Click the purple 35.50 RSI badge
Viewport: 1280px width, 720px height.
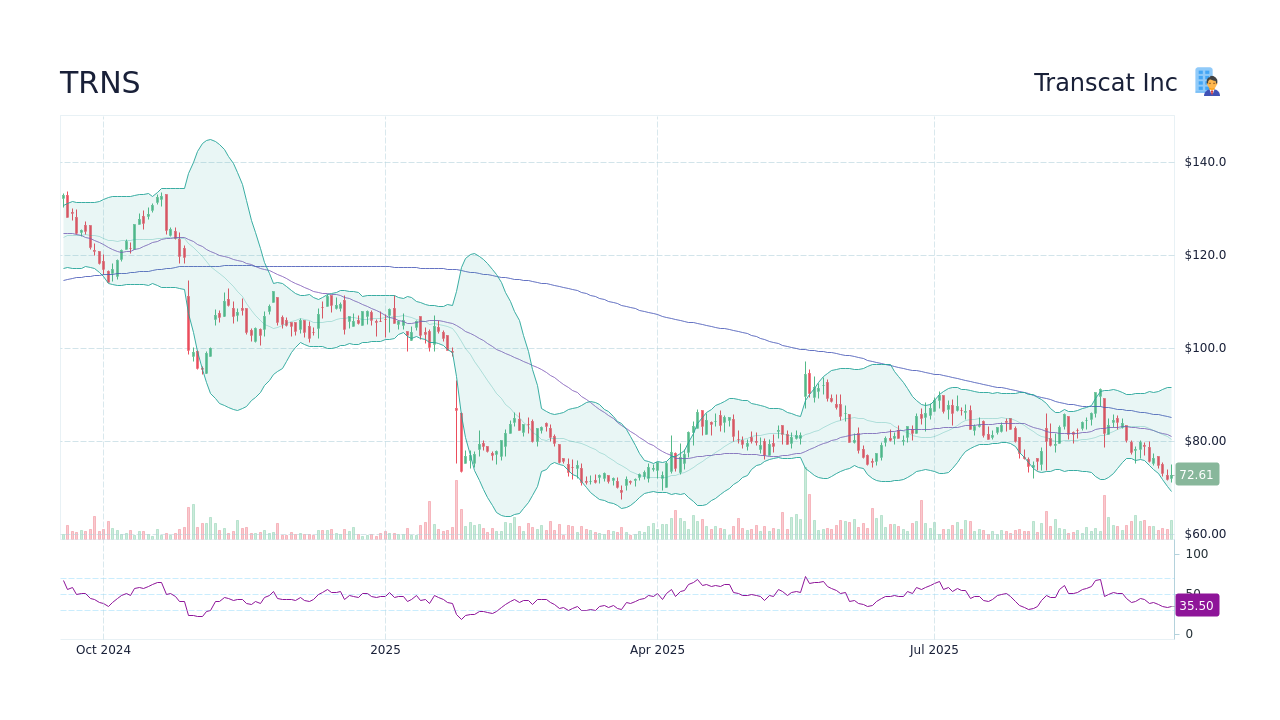point(1196,606)
